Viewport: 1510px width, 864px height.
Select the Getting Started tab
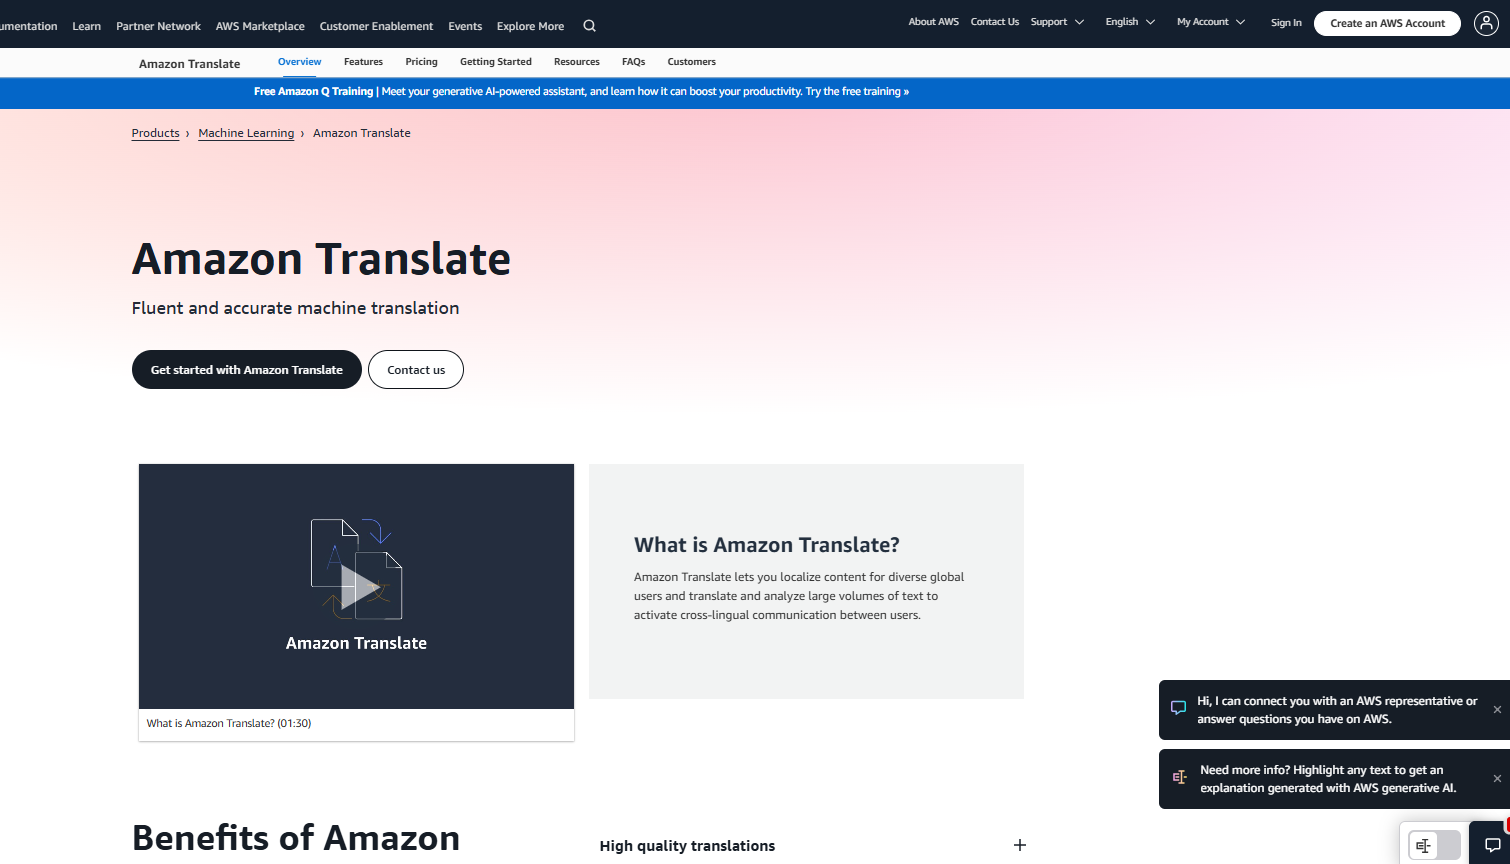click(x=496, y=62)
